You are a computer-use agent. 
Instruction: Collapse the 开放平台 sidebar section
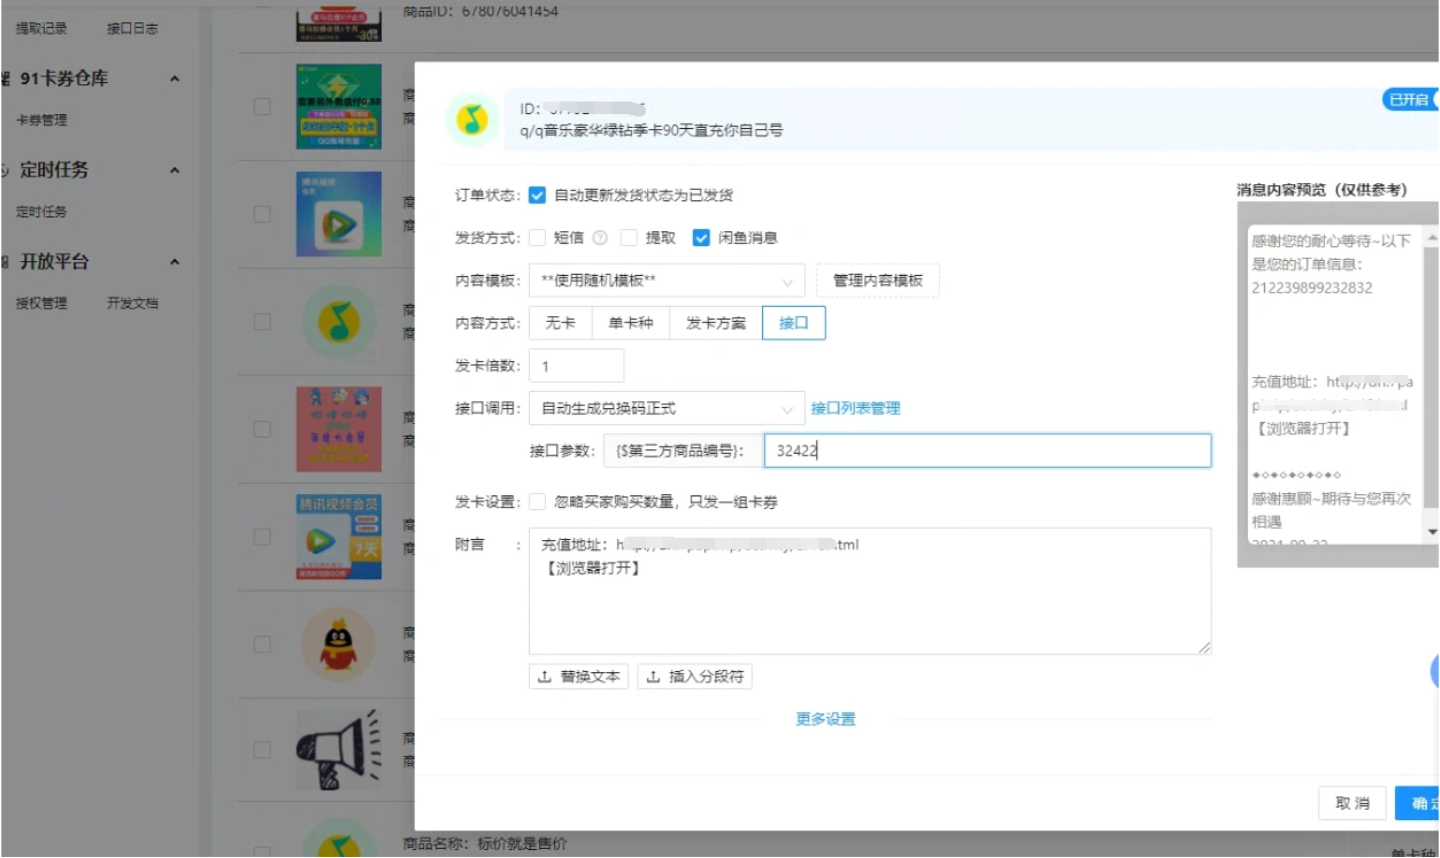[x=175, y=262]
